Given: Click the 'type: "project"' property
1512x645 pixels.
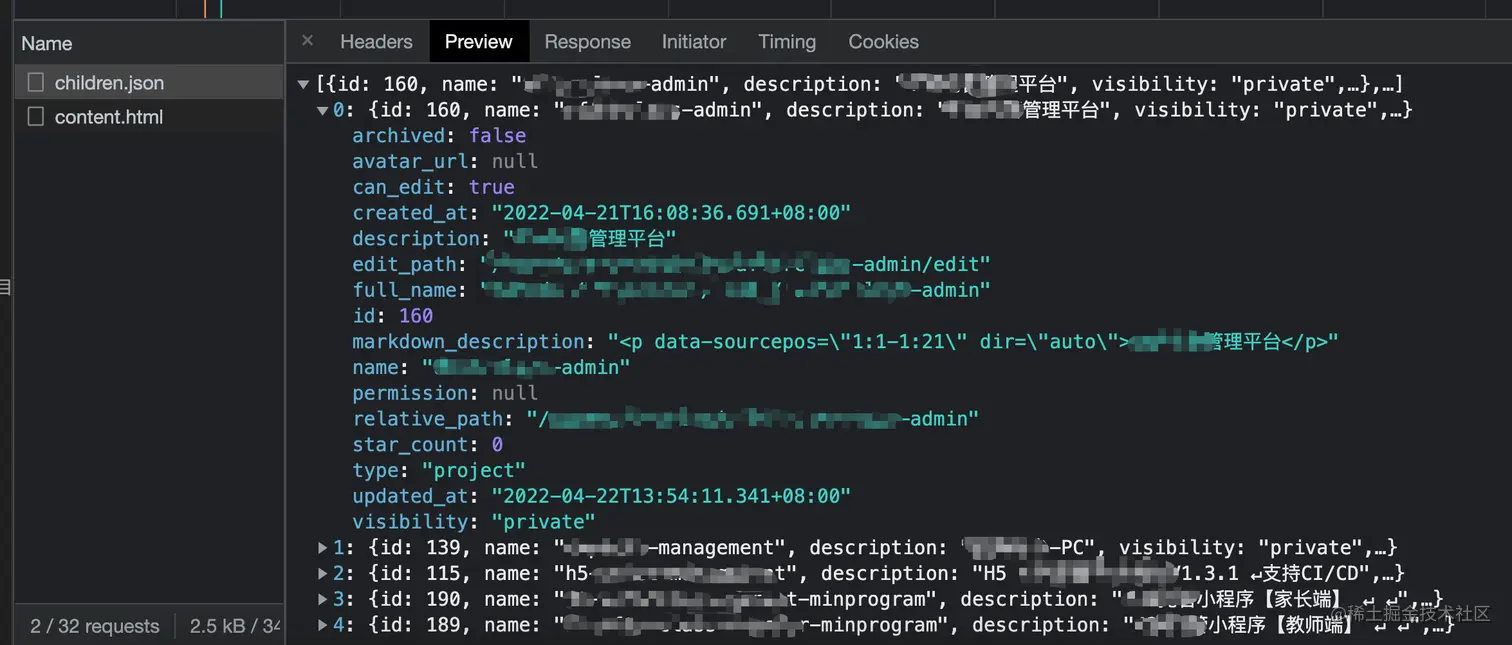Looking at the screenshot, I should point(439,470).
